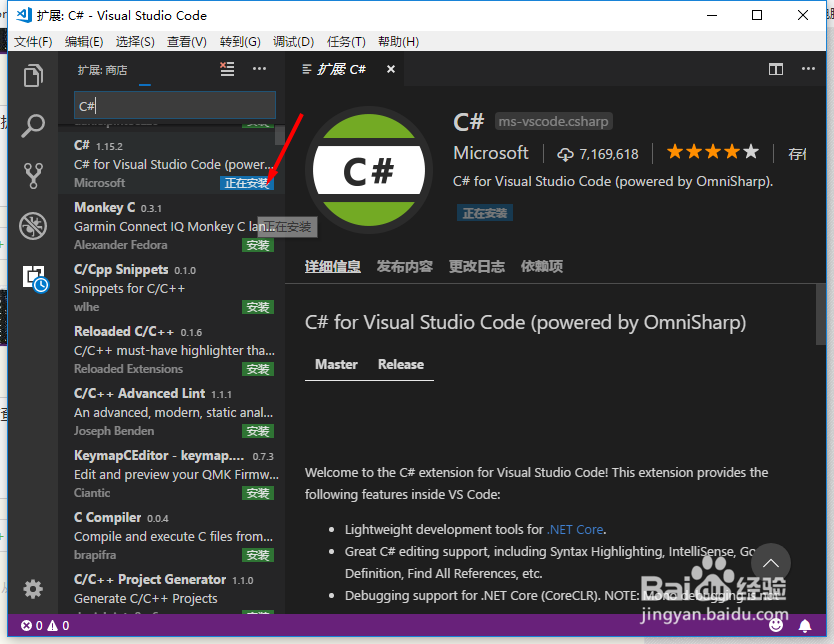Image resolution: width=834 pixels, height=644 pixels.
Task: Install the C/Cpp Snippets extension
Action: click(x=258, y=307)
